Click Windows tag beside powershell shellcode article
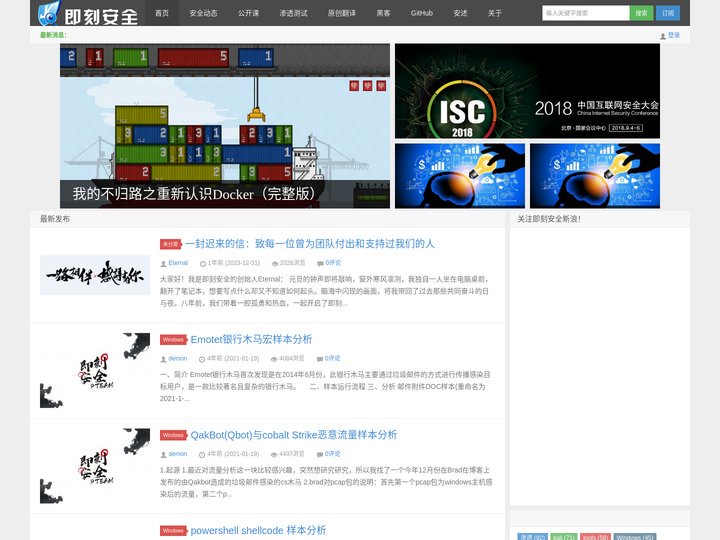The height and width of the screenshot is (540, 720). pos(174,531)
